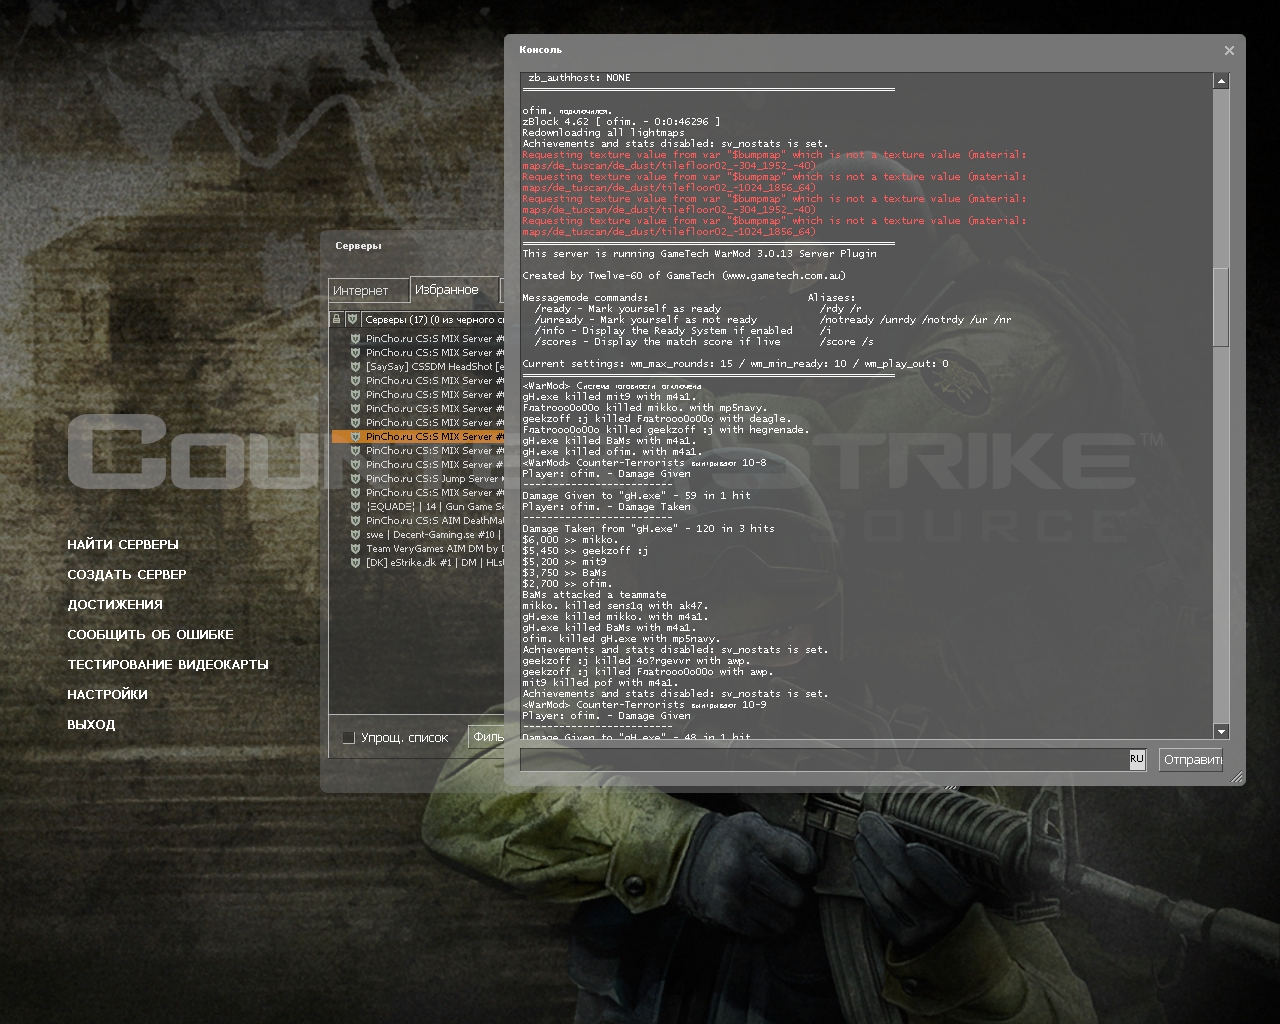Click the GameTech WarMod 3.0.13 Server Plugin line
The width and height of the screenshot is (1280, 1024).
(x=699, y=254)
